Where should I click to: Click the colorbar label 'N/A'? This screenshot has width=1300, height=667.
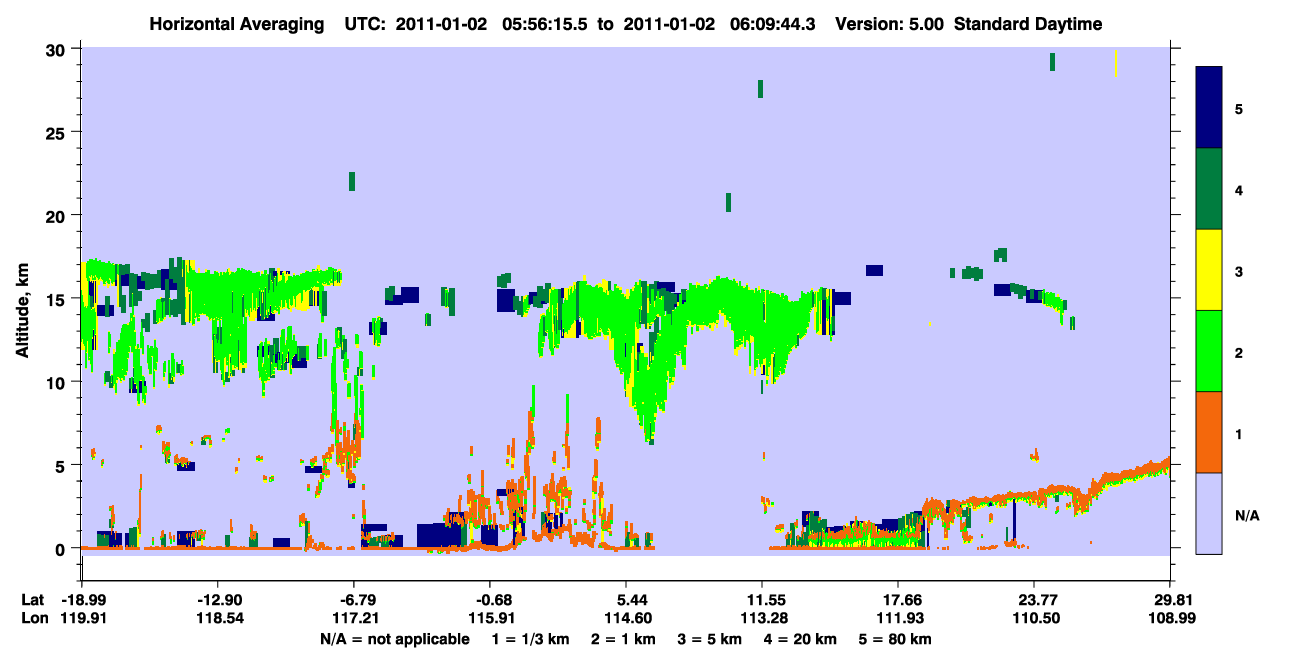pos(1246,515)
